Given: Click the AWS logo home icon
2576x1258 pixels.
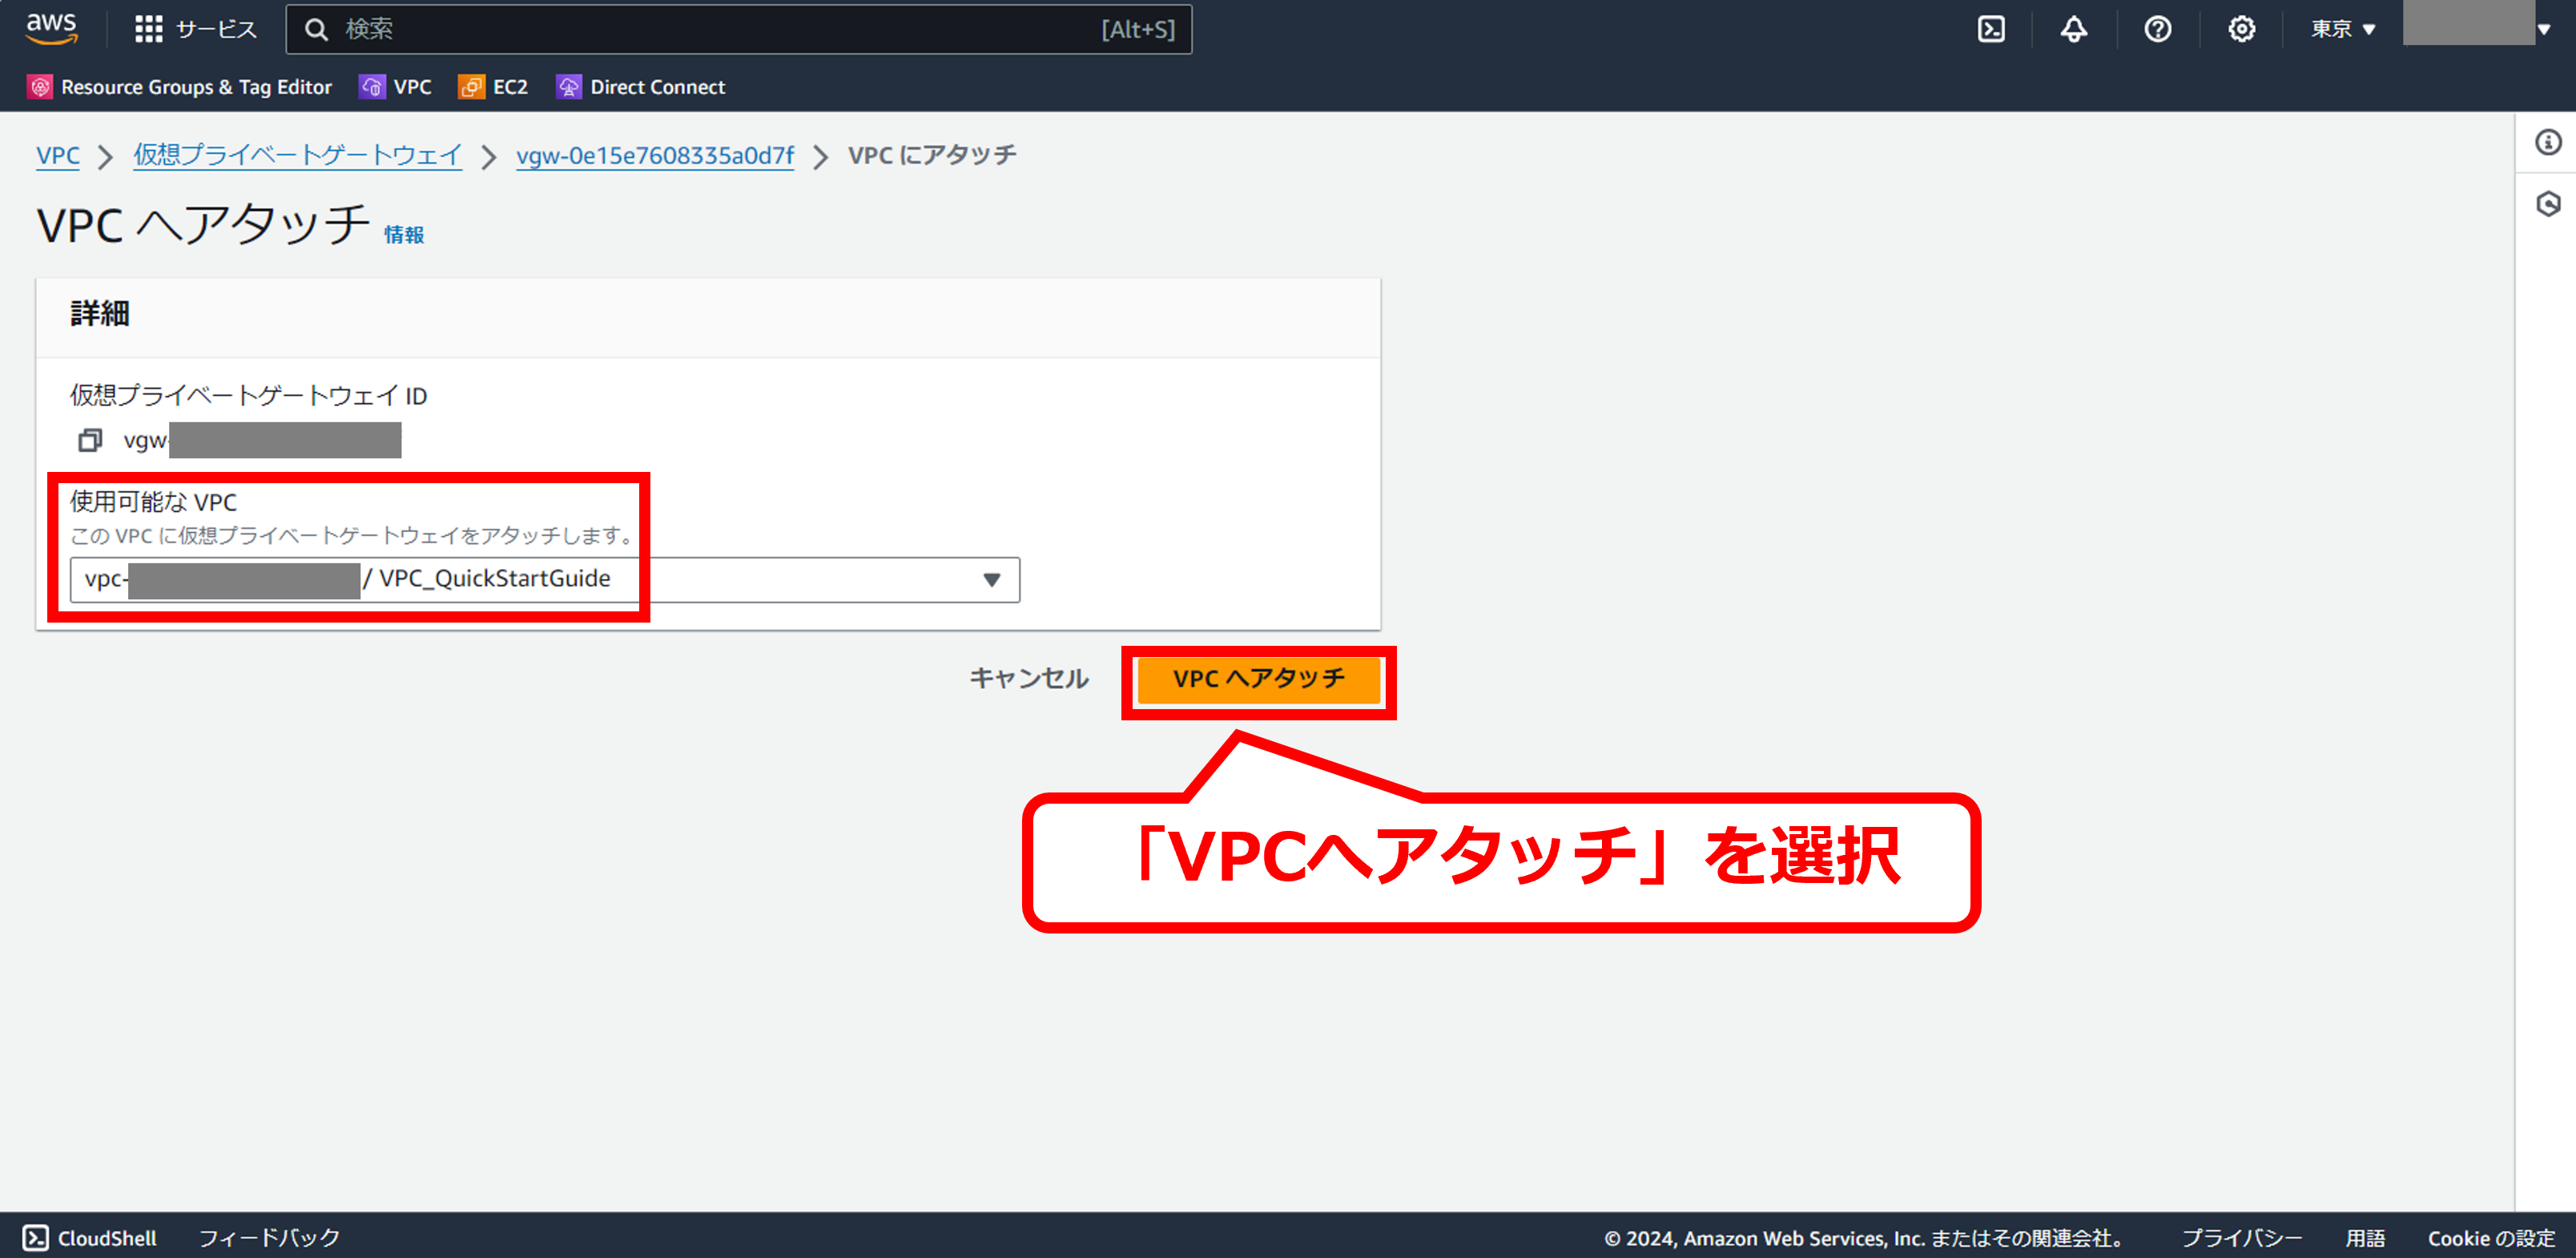Looking at the screenshot, I should (x=51, y=28).
